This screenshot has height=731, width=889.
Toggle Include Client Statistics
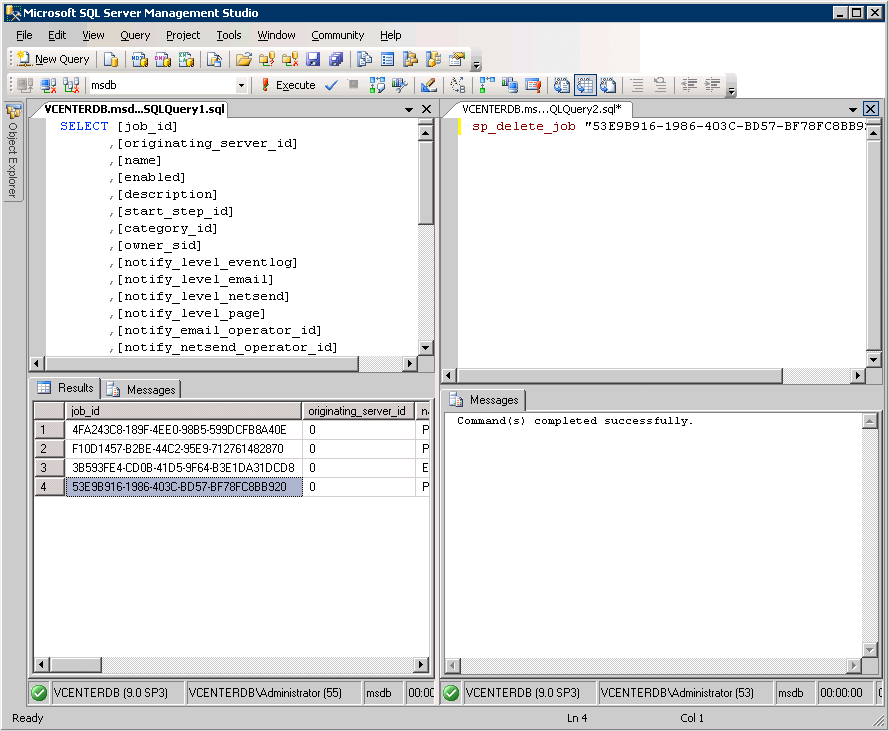click(510, 85)
